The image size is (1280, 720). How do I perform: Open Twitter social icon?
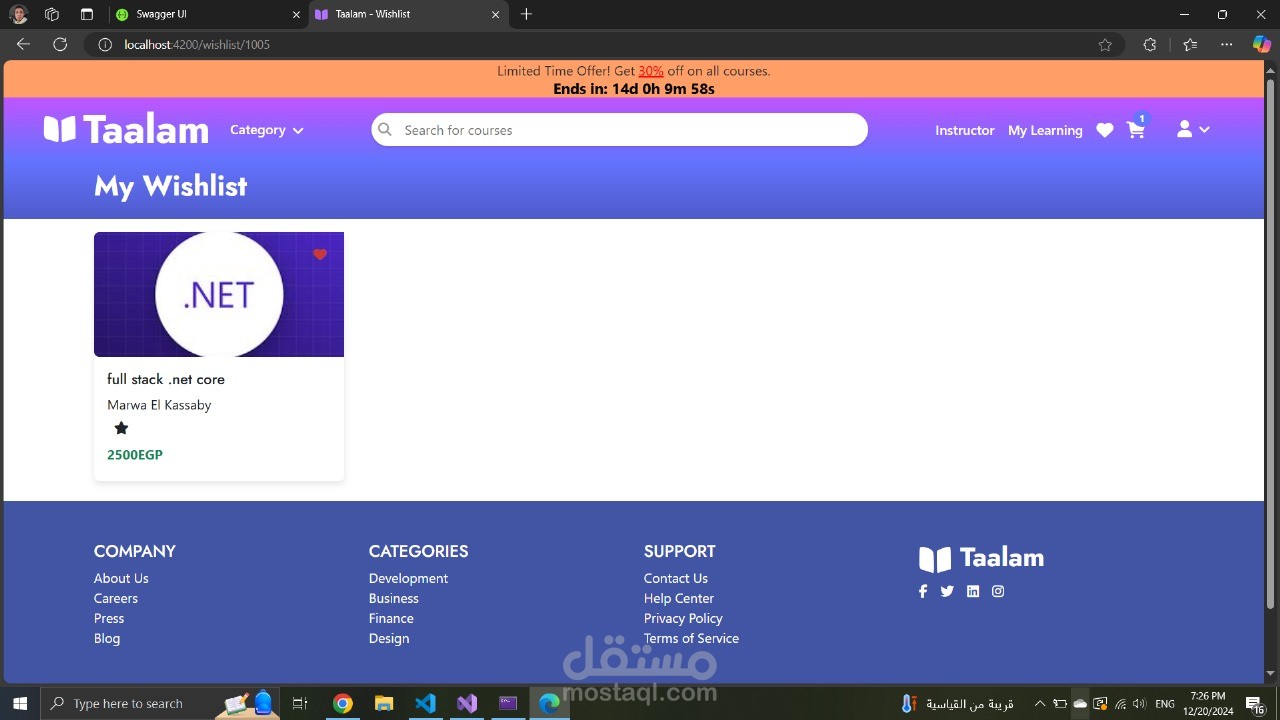pos(947,591)
